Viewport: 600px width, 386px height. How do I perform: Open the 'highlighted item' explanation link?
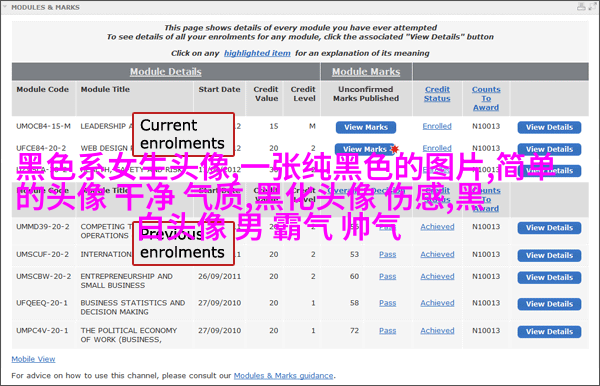click(x=257, y=53)
